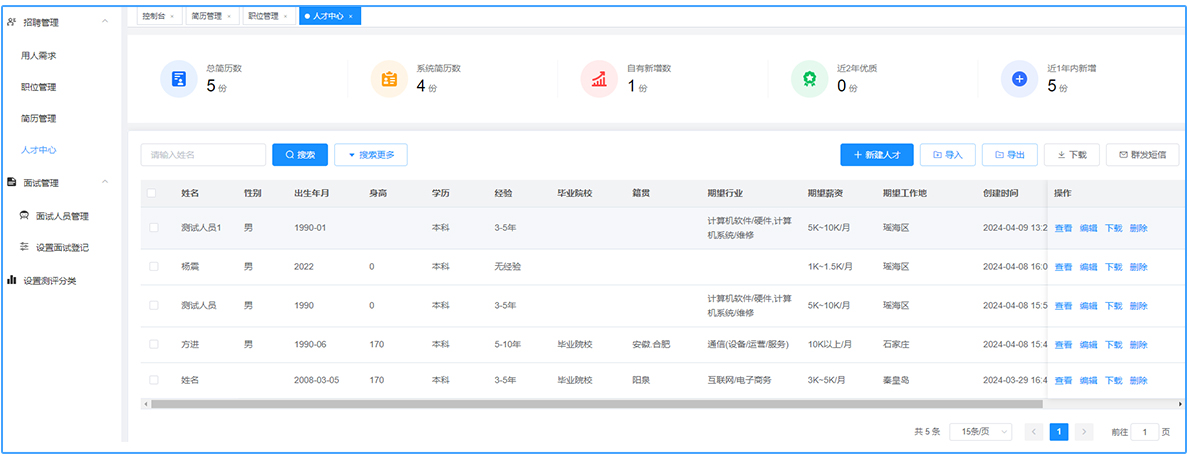
Task: Click the 群发短信 button
Action: tap(1142, 155)
